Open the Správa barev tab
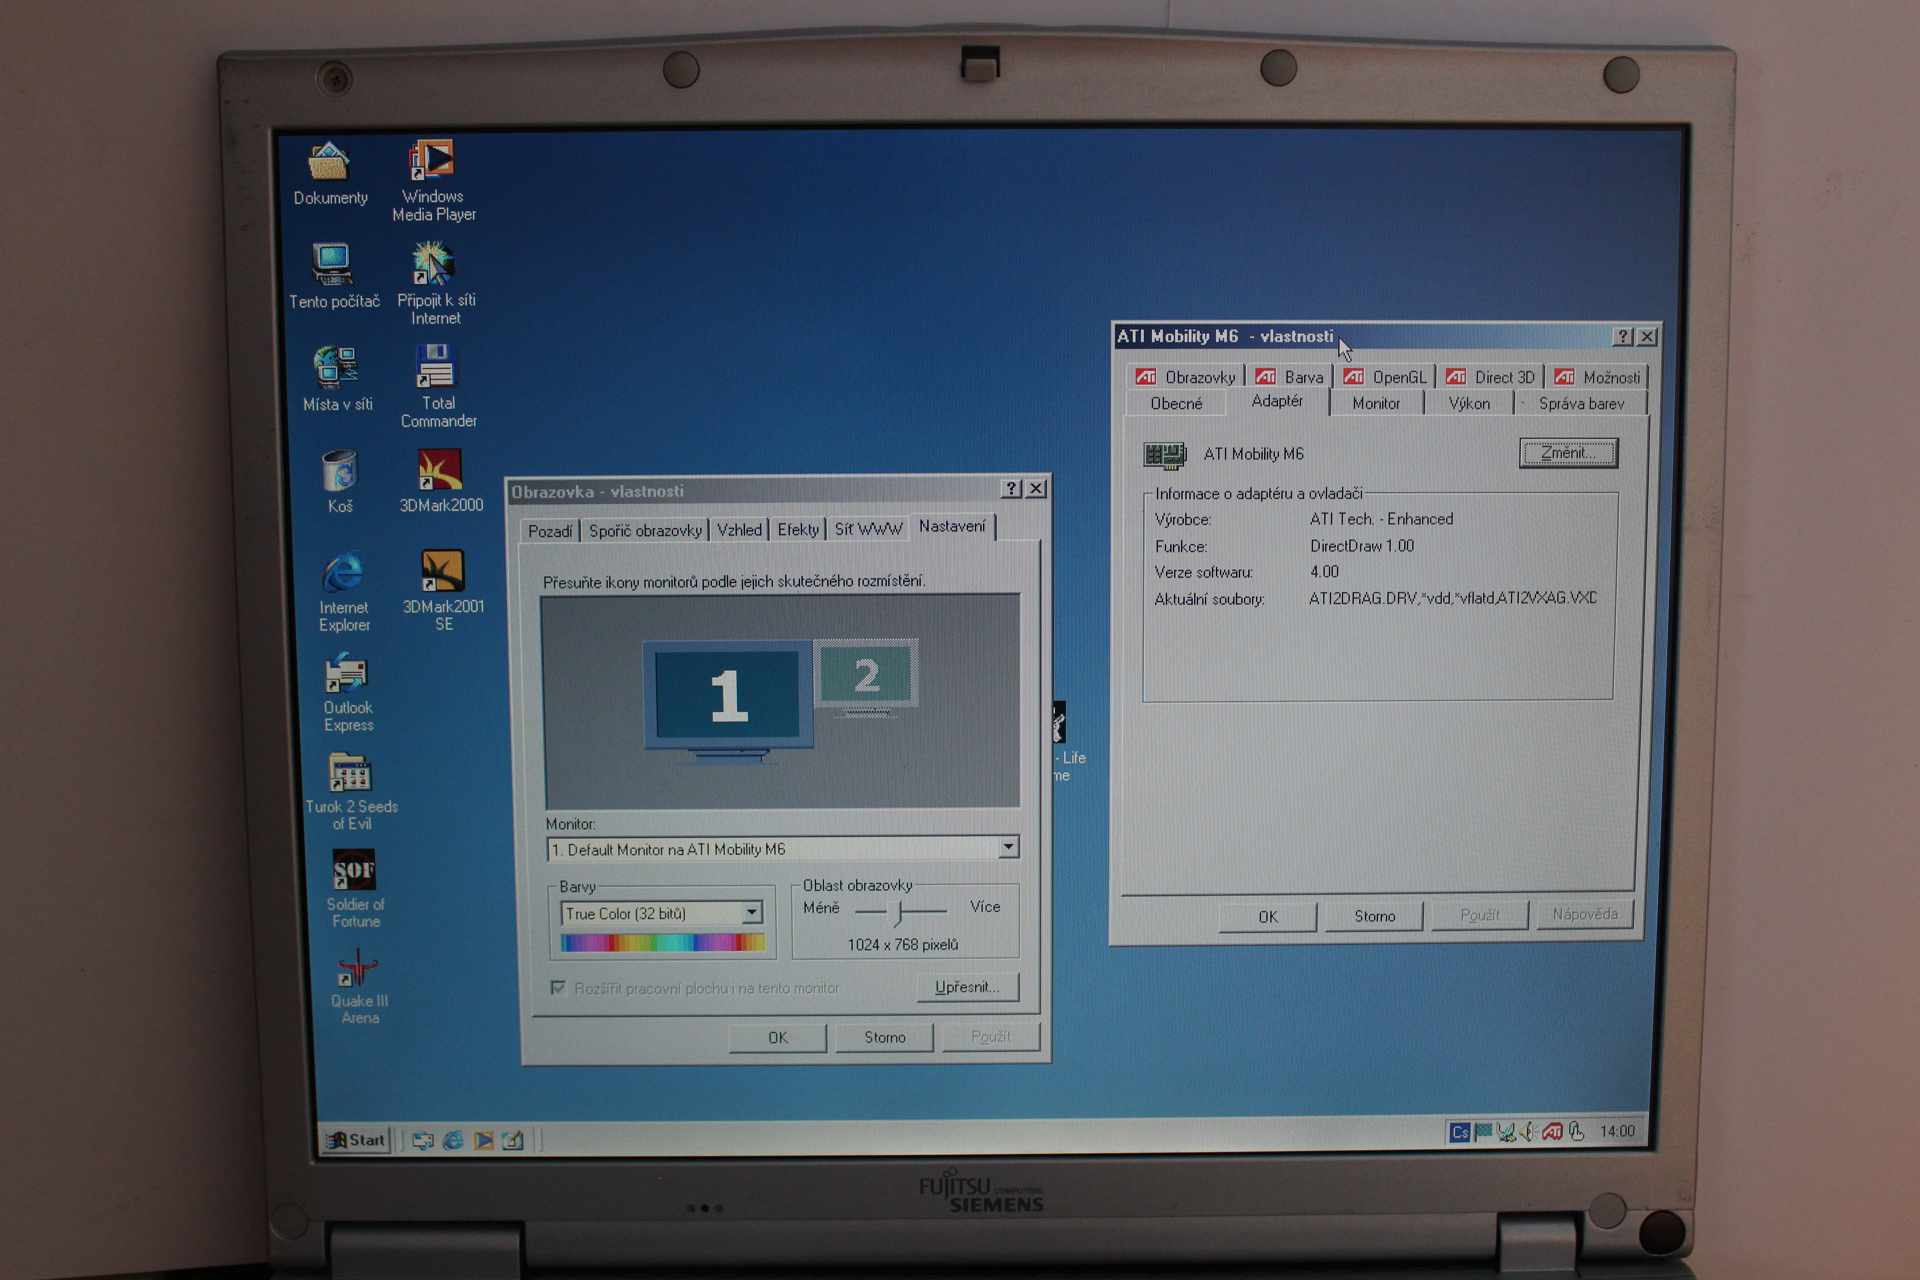 click(1581, 404)
